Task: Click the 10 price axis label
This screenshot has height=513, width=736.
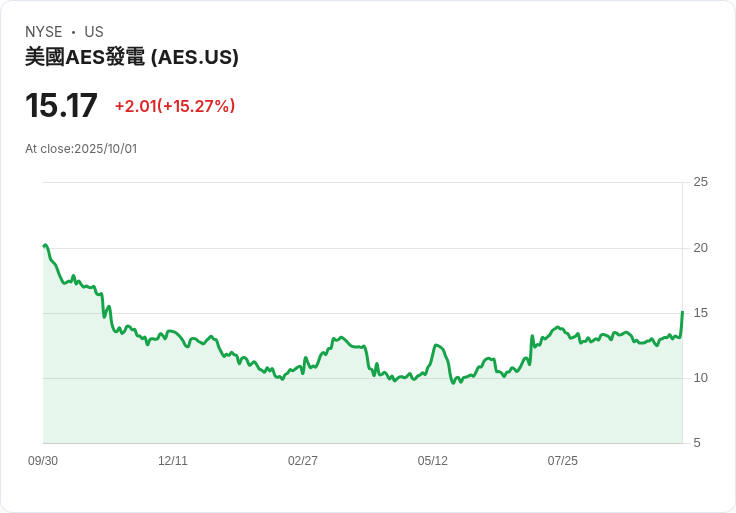Action: click(700, 378)
